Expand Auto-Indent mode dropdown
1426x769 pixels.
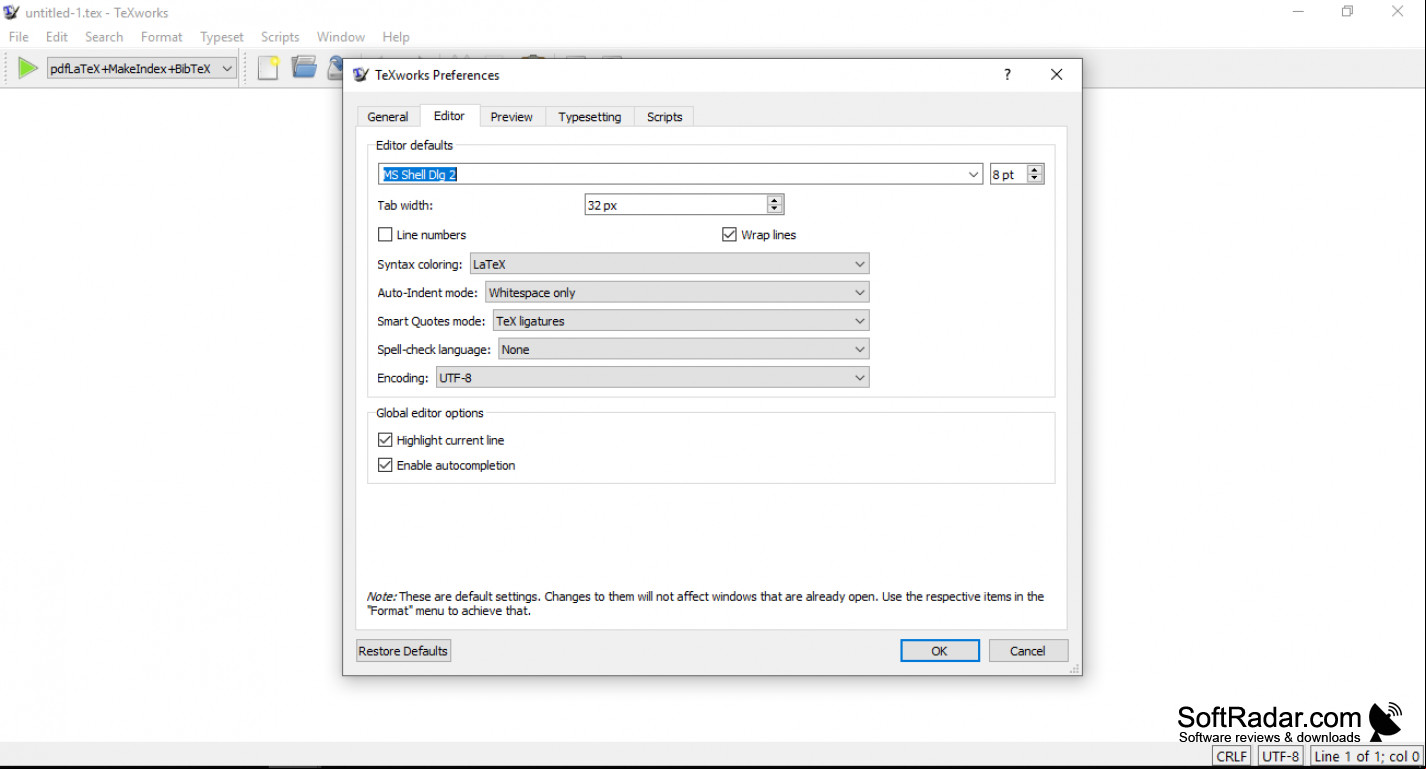pos(677,293)
